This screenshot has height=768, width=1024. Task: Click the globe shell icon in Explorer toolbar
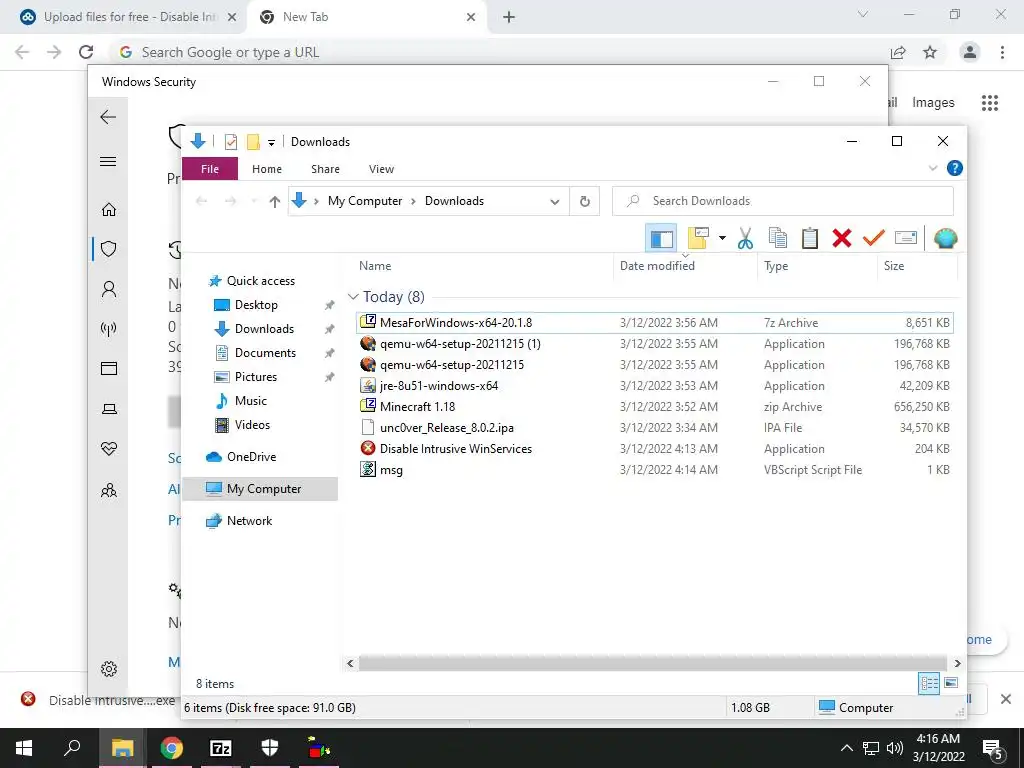click(x=945, y=238)
